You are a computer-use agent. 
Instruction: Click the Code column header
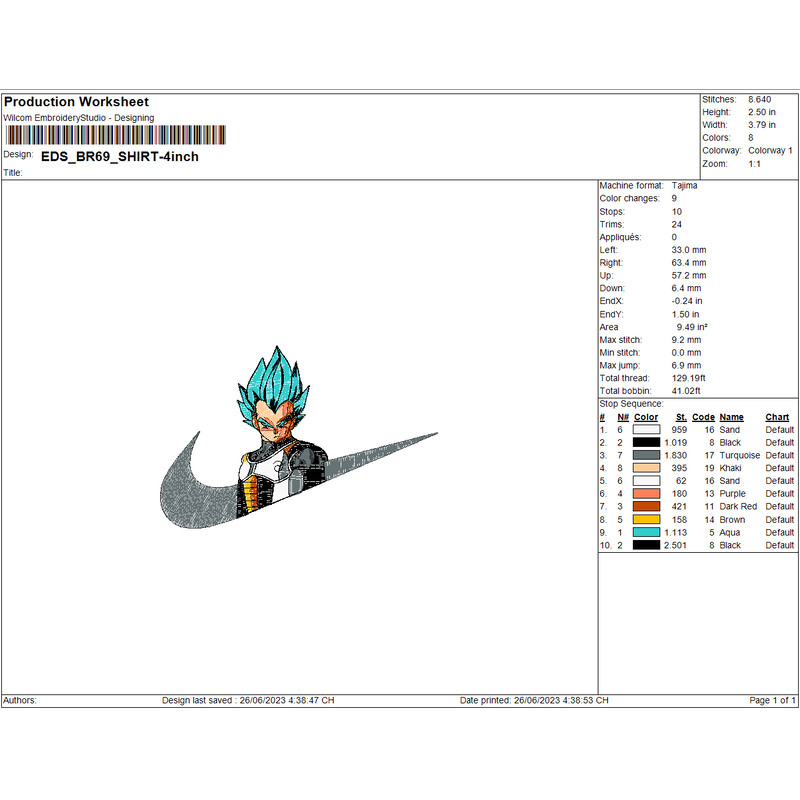pyautogui.click(x=703, y=417)
